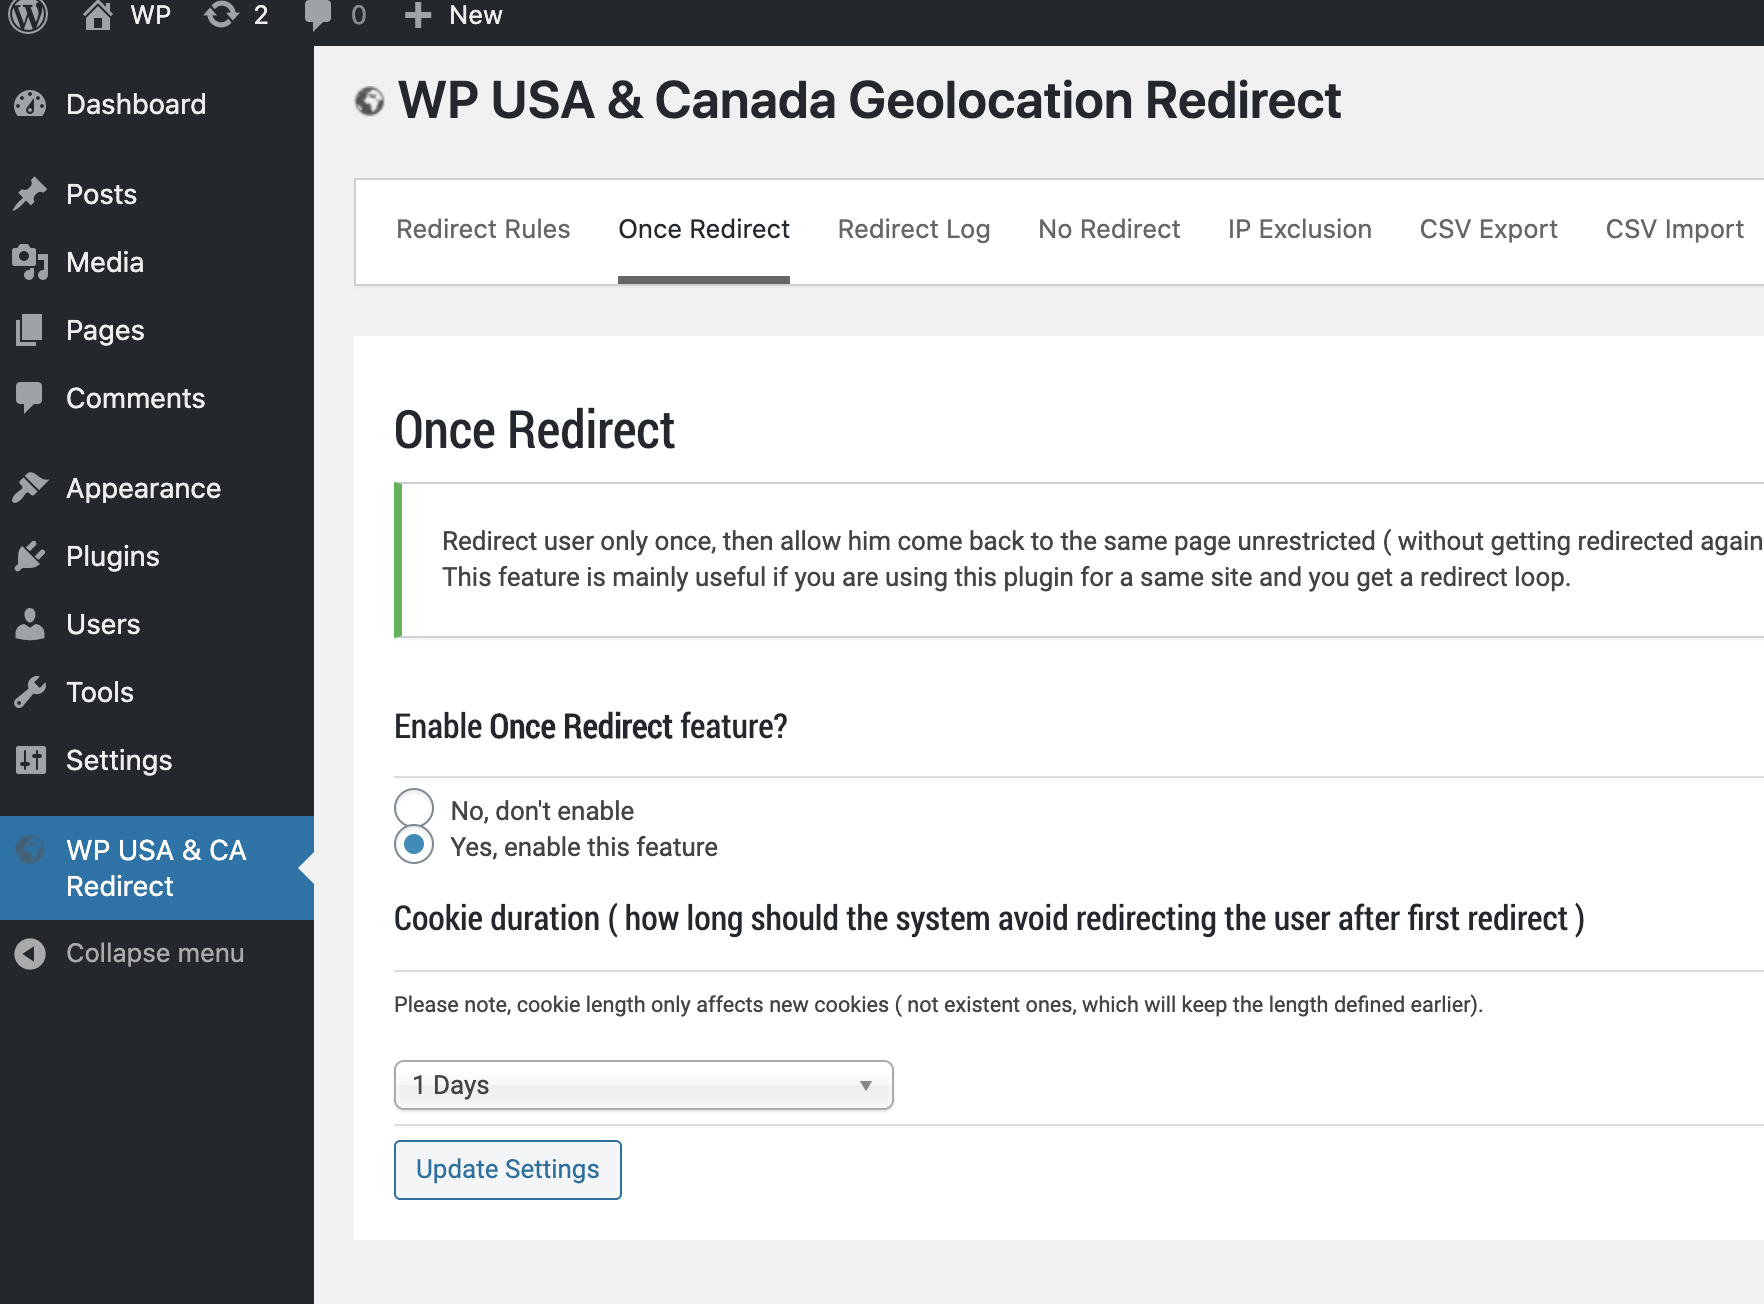The image size is (1764, 1304).
Task: Click the Dashboard gauge icon
Action: pyautogui.click(x=30, y=104)
